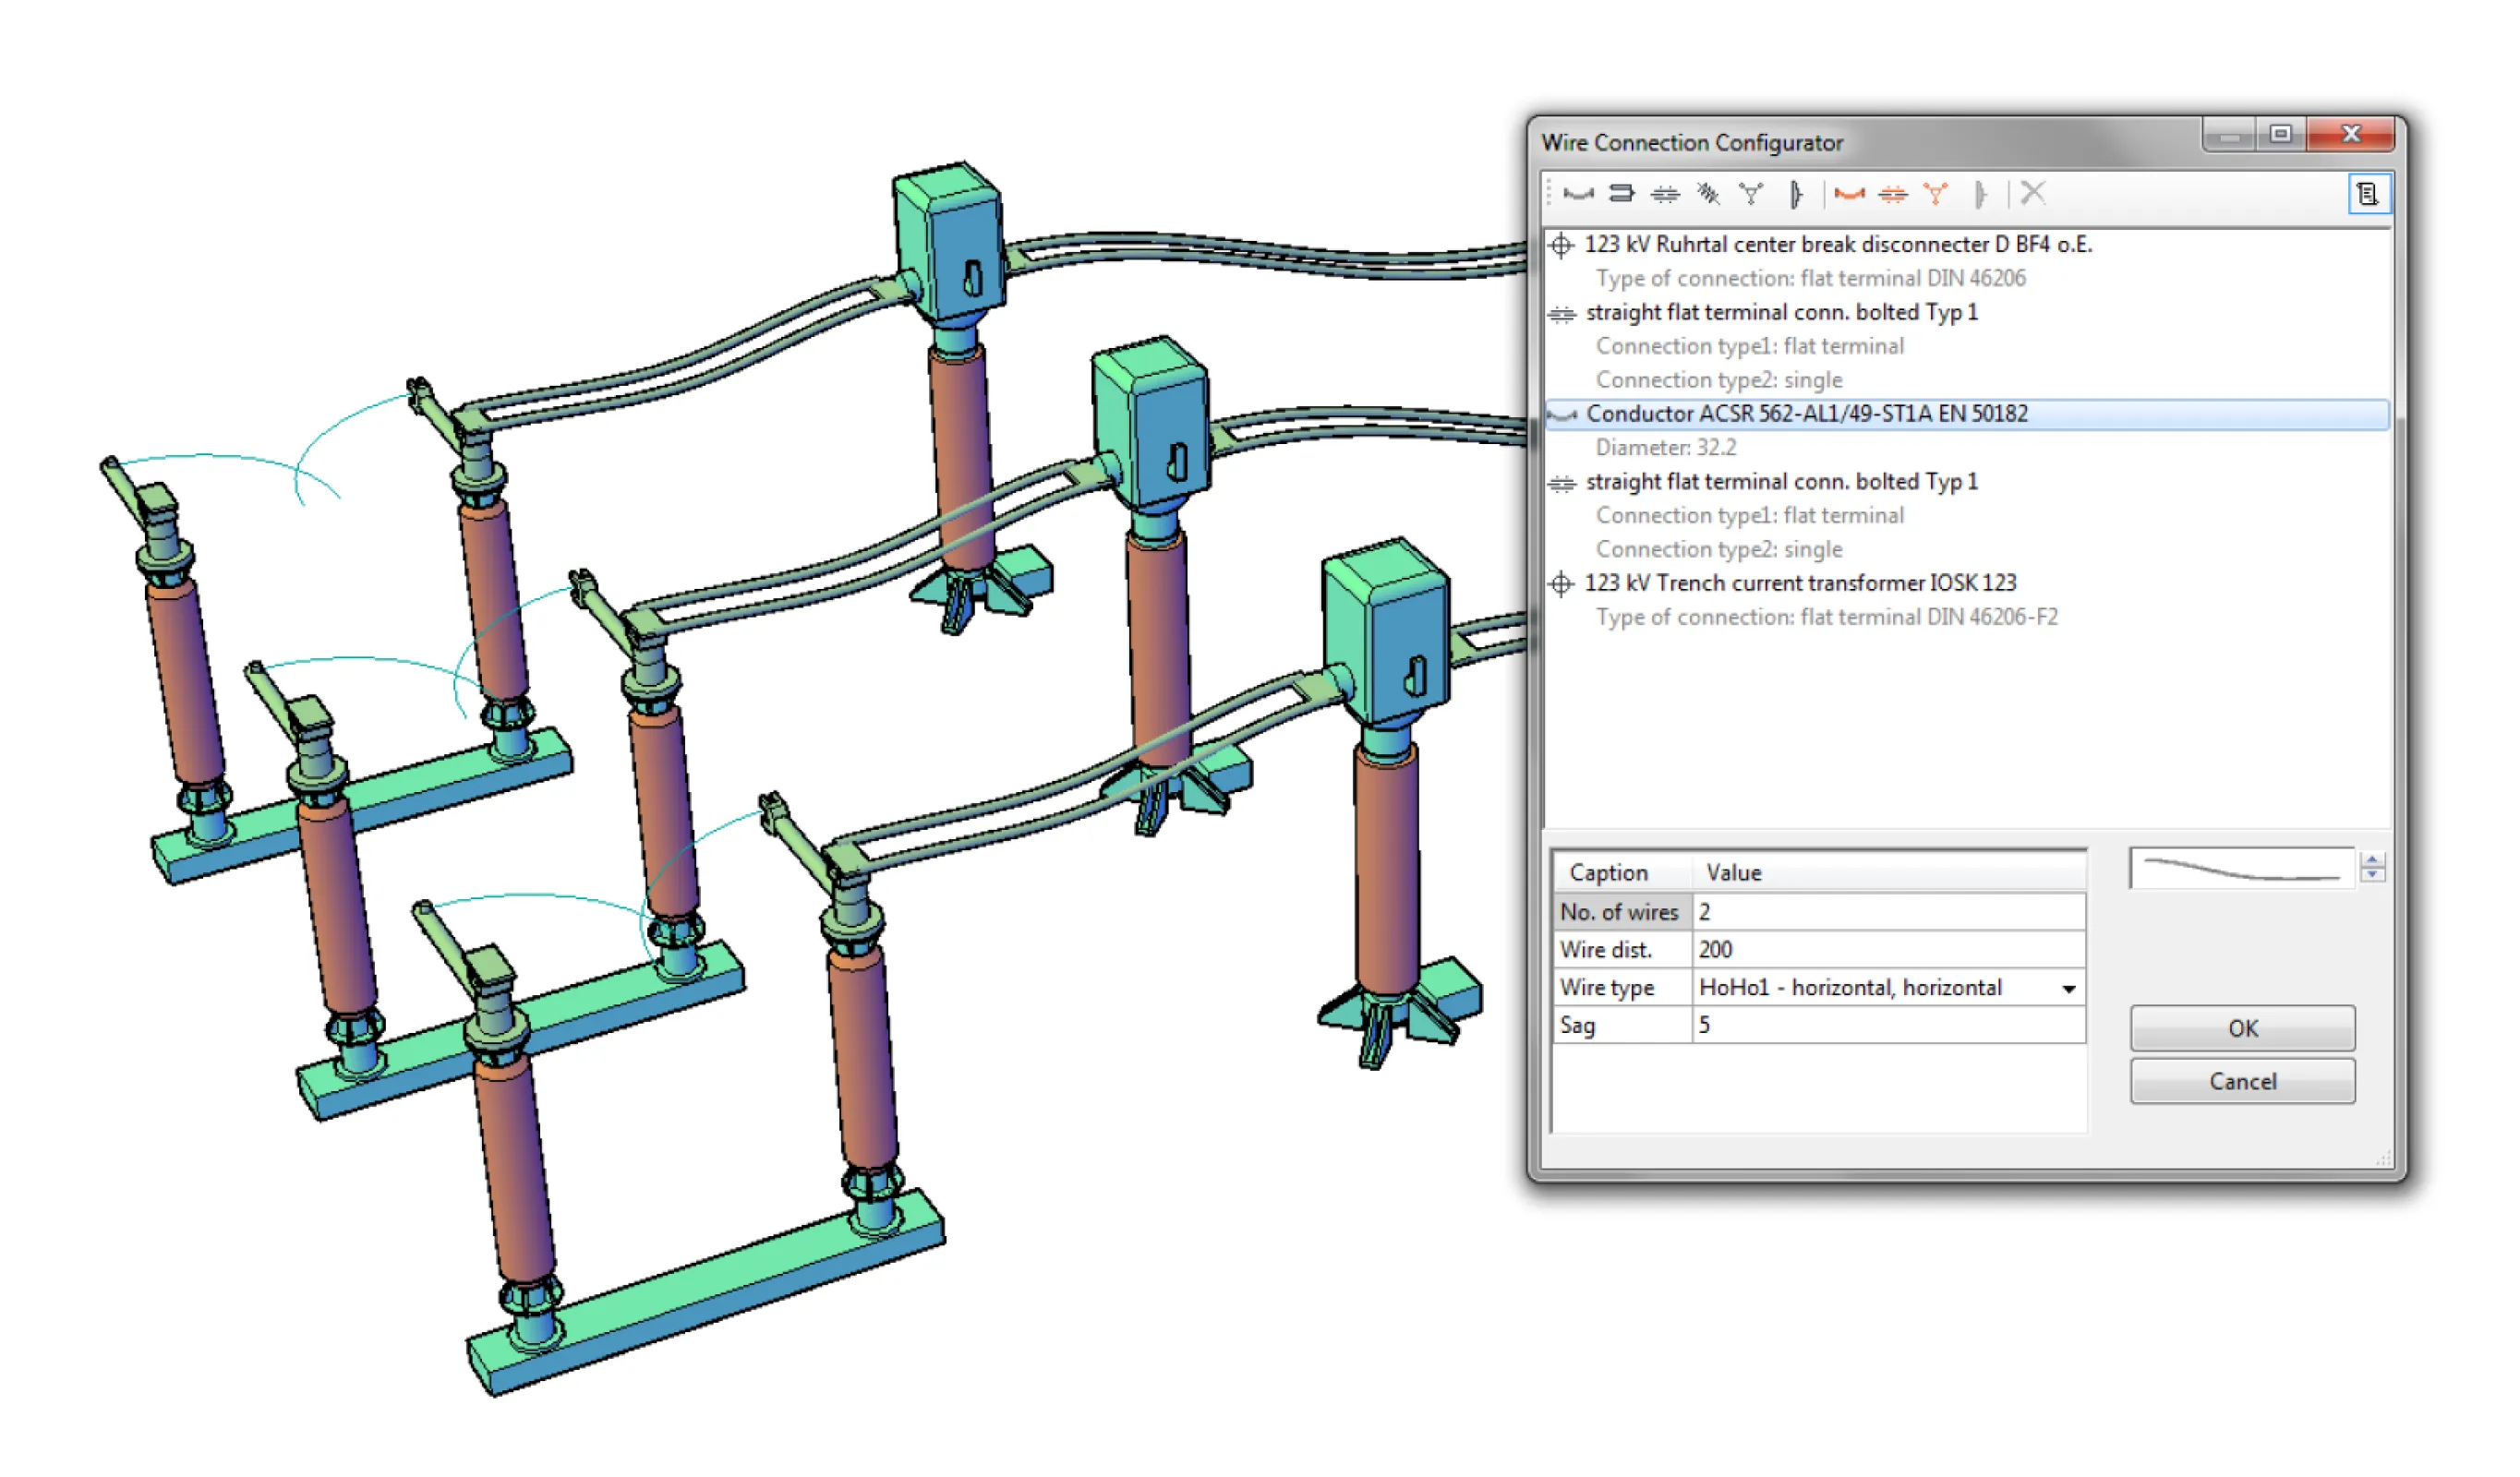Click the gray Y-shaped spacer icon
Image resolution: width=2520 pixels, height=1477 pixels.
tap(1751, 194)
